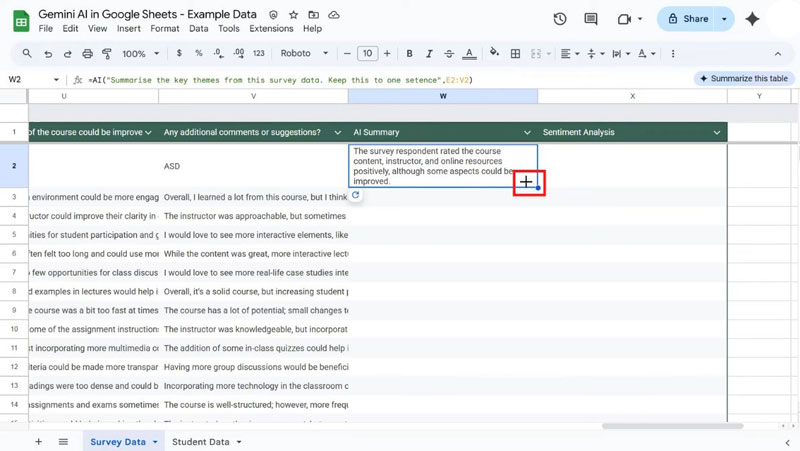This screenshot has width=800, height=451.
Task: Open the fill color picker
Action: pyautogui.click(x=495, y=53)
